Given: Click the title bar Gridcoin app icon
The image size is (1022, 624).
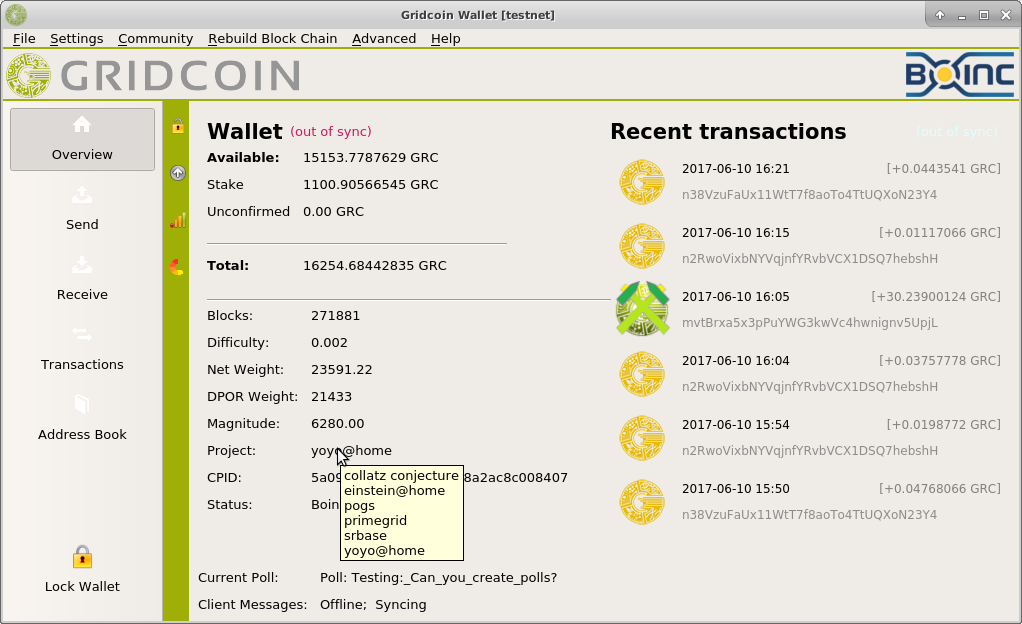Looking at the screenshot, I should (16, 15).
